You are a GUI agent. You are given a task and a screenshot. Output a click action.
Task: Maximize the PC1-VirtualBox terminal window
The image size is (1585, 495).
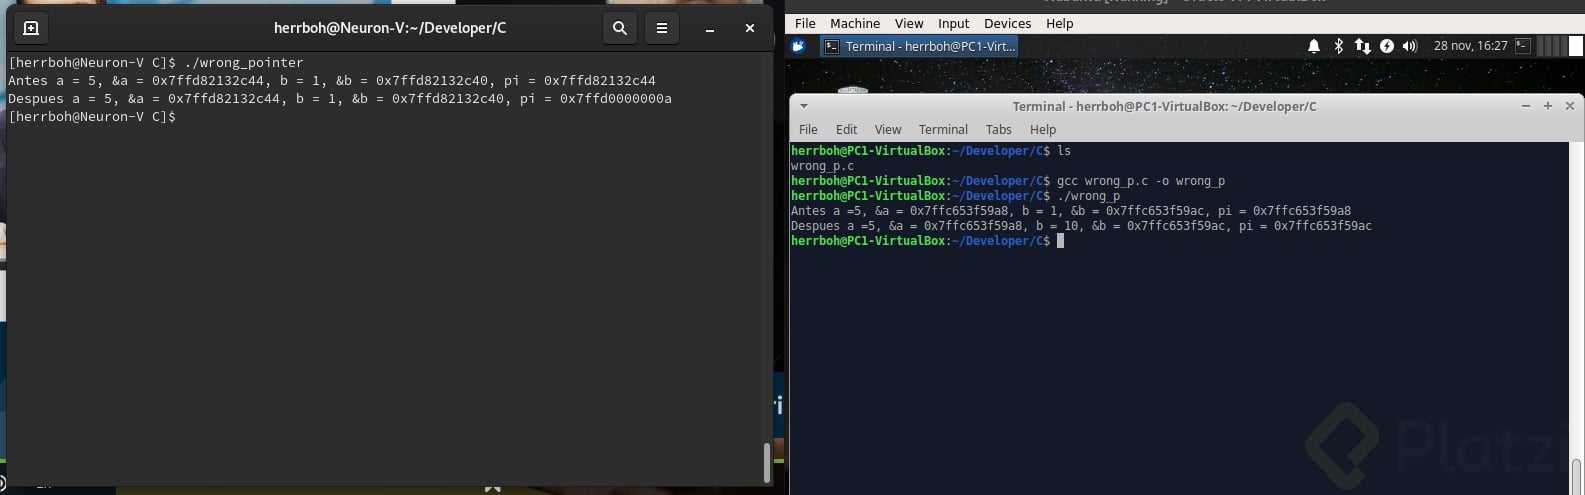(1548, 106)
